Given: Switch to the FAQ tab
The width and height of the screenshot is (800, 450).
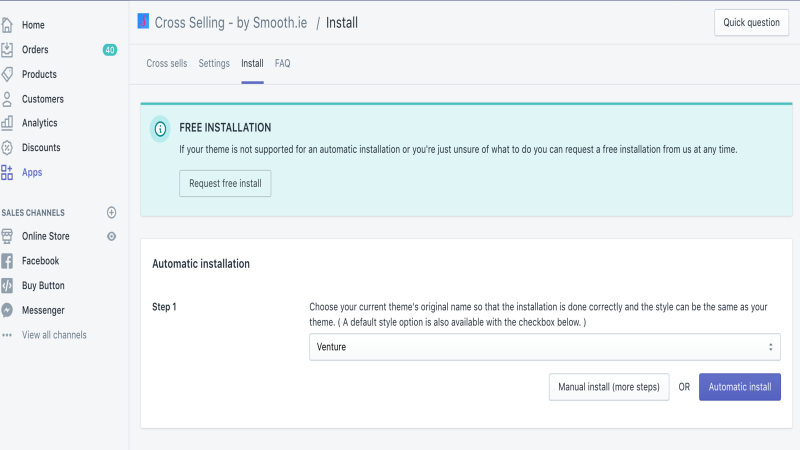Looking at the screenshot, I should pos(282,63).
